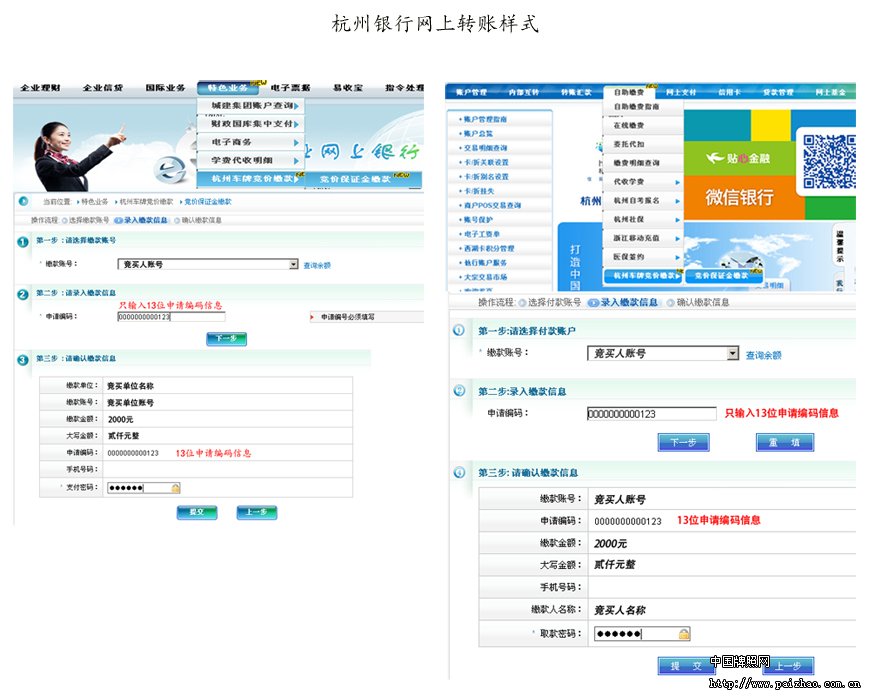Select 特色业务 in the top menu bar

click(x=227, y=88)
